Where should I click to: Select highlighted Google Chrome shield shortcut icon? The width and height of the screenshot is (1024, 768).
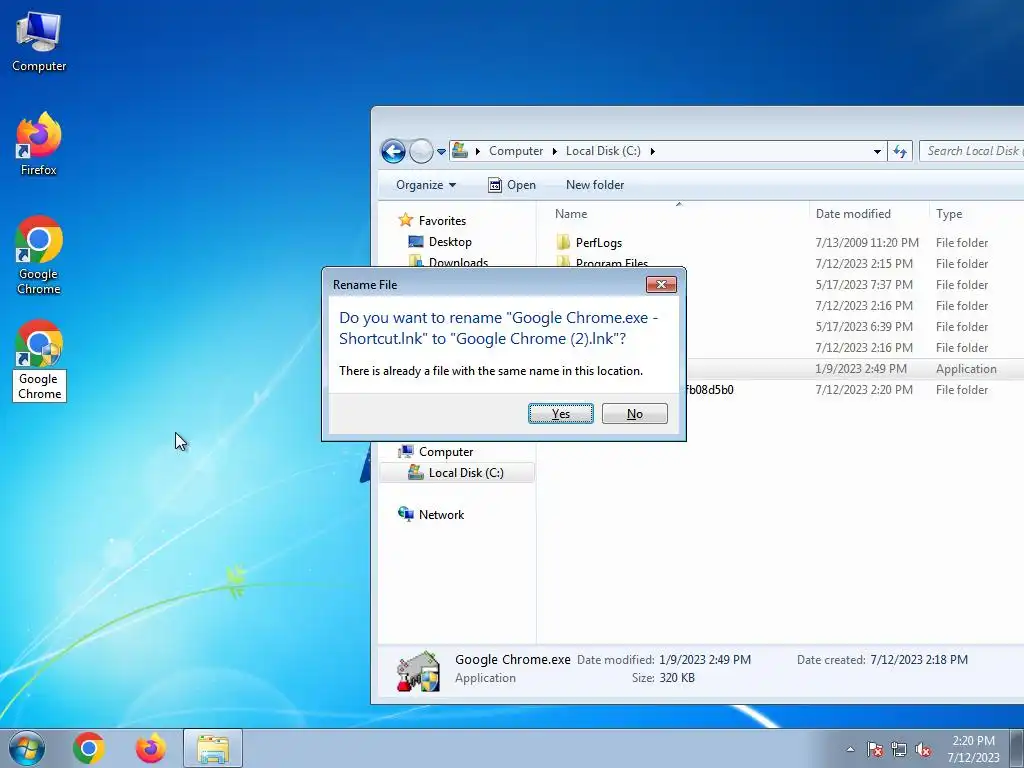[39, 344]
